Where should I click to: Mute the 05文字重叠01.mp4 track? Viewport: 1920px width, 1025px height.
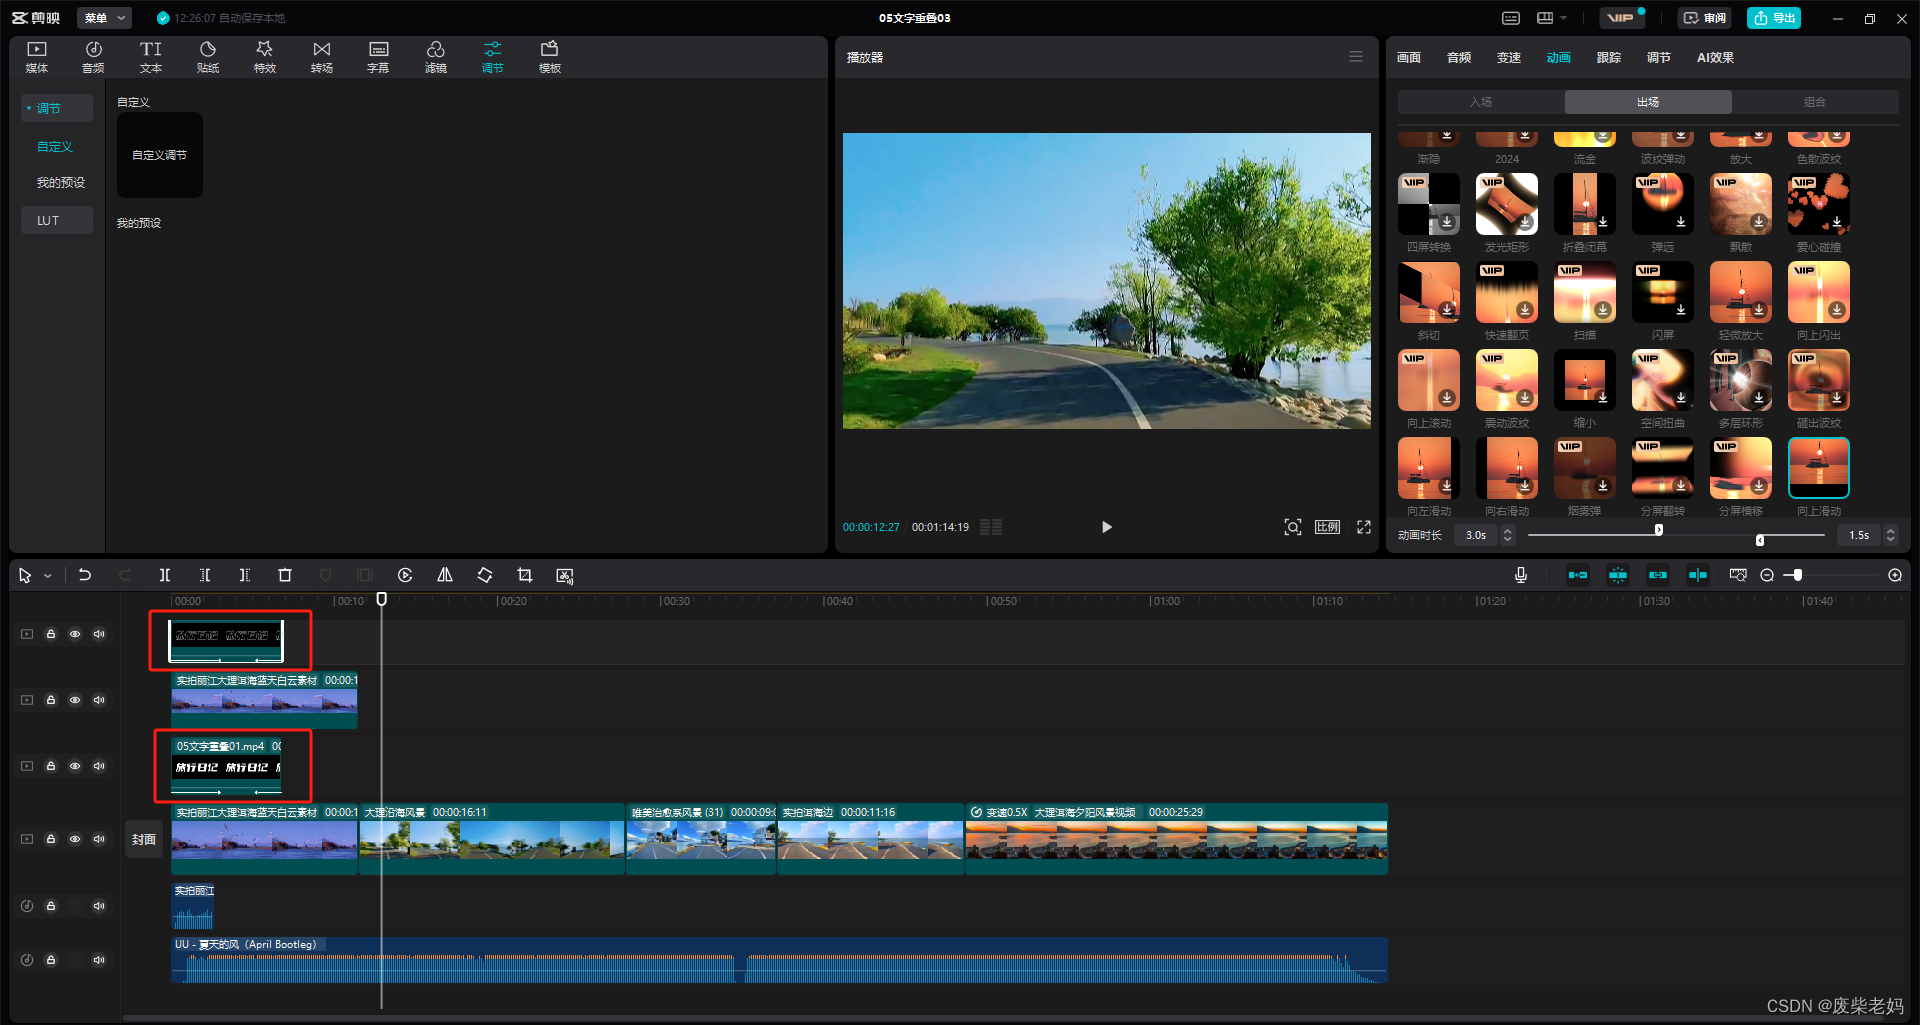[99, 766]
